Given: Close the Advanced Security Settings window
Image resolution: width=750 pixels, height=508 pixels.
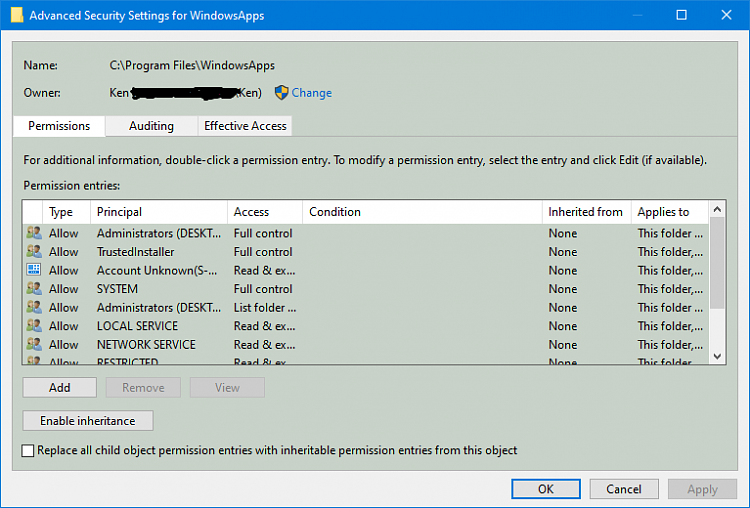Looking at the screenshot, I should (x=727, y=15).
